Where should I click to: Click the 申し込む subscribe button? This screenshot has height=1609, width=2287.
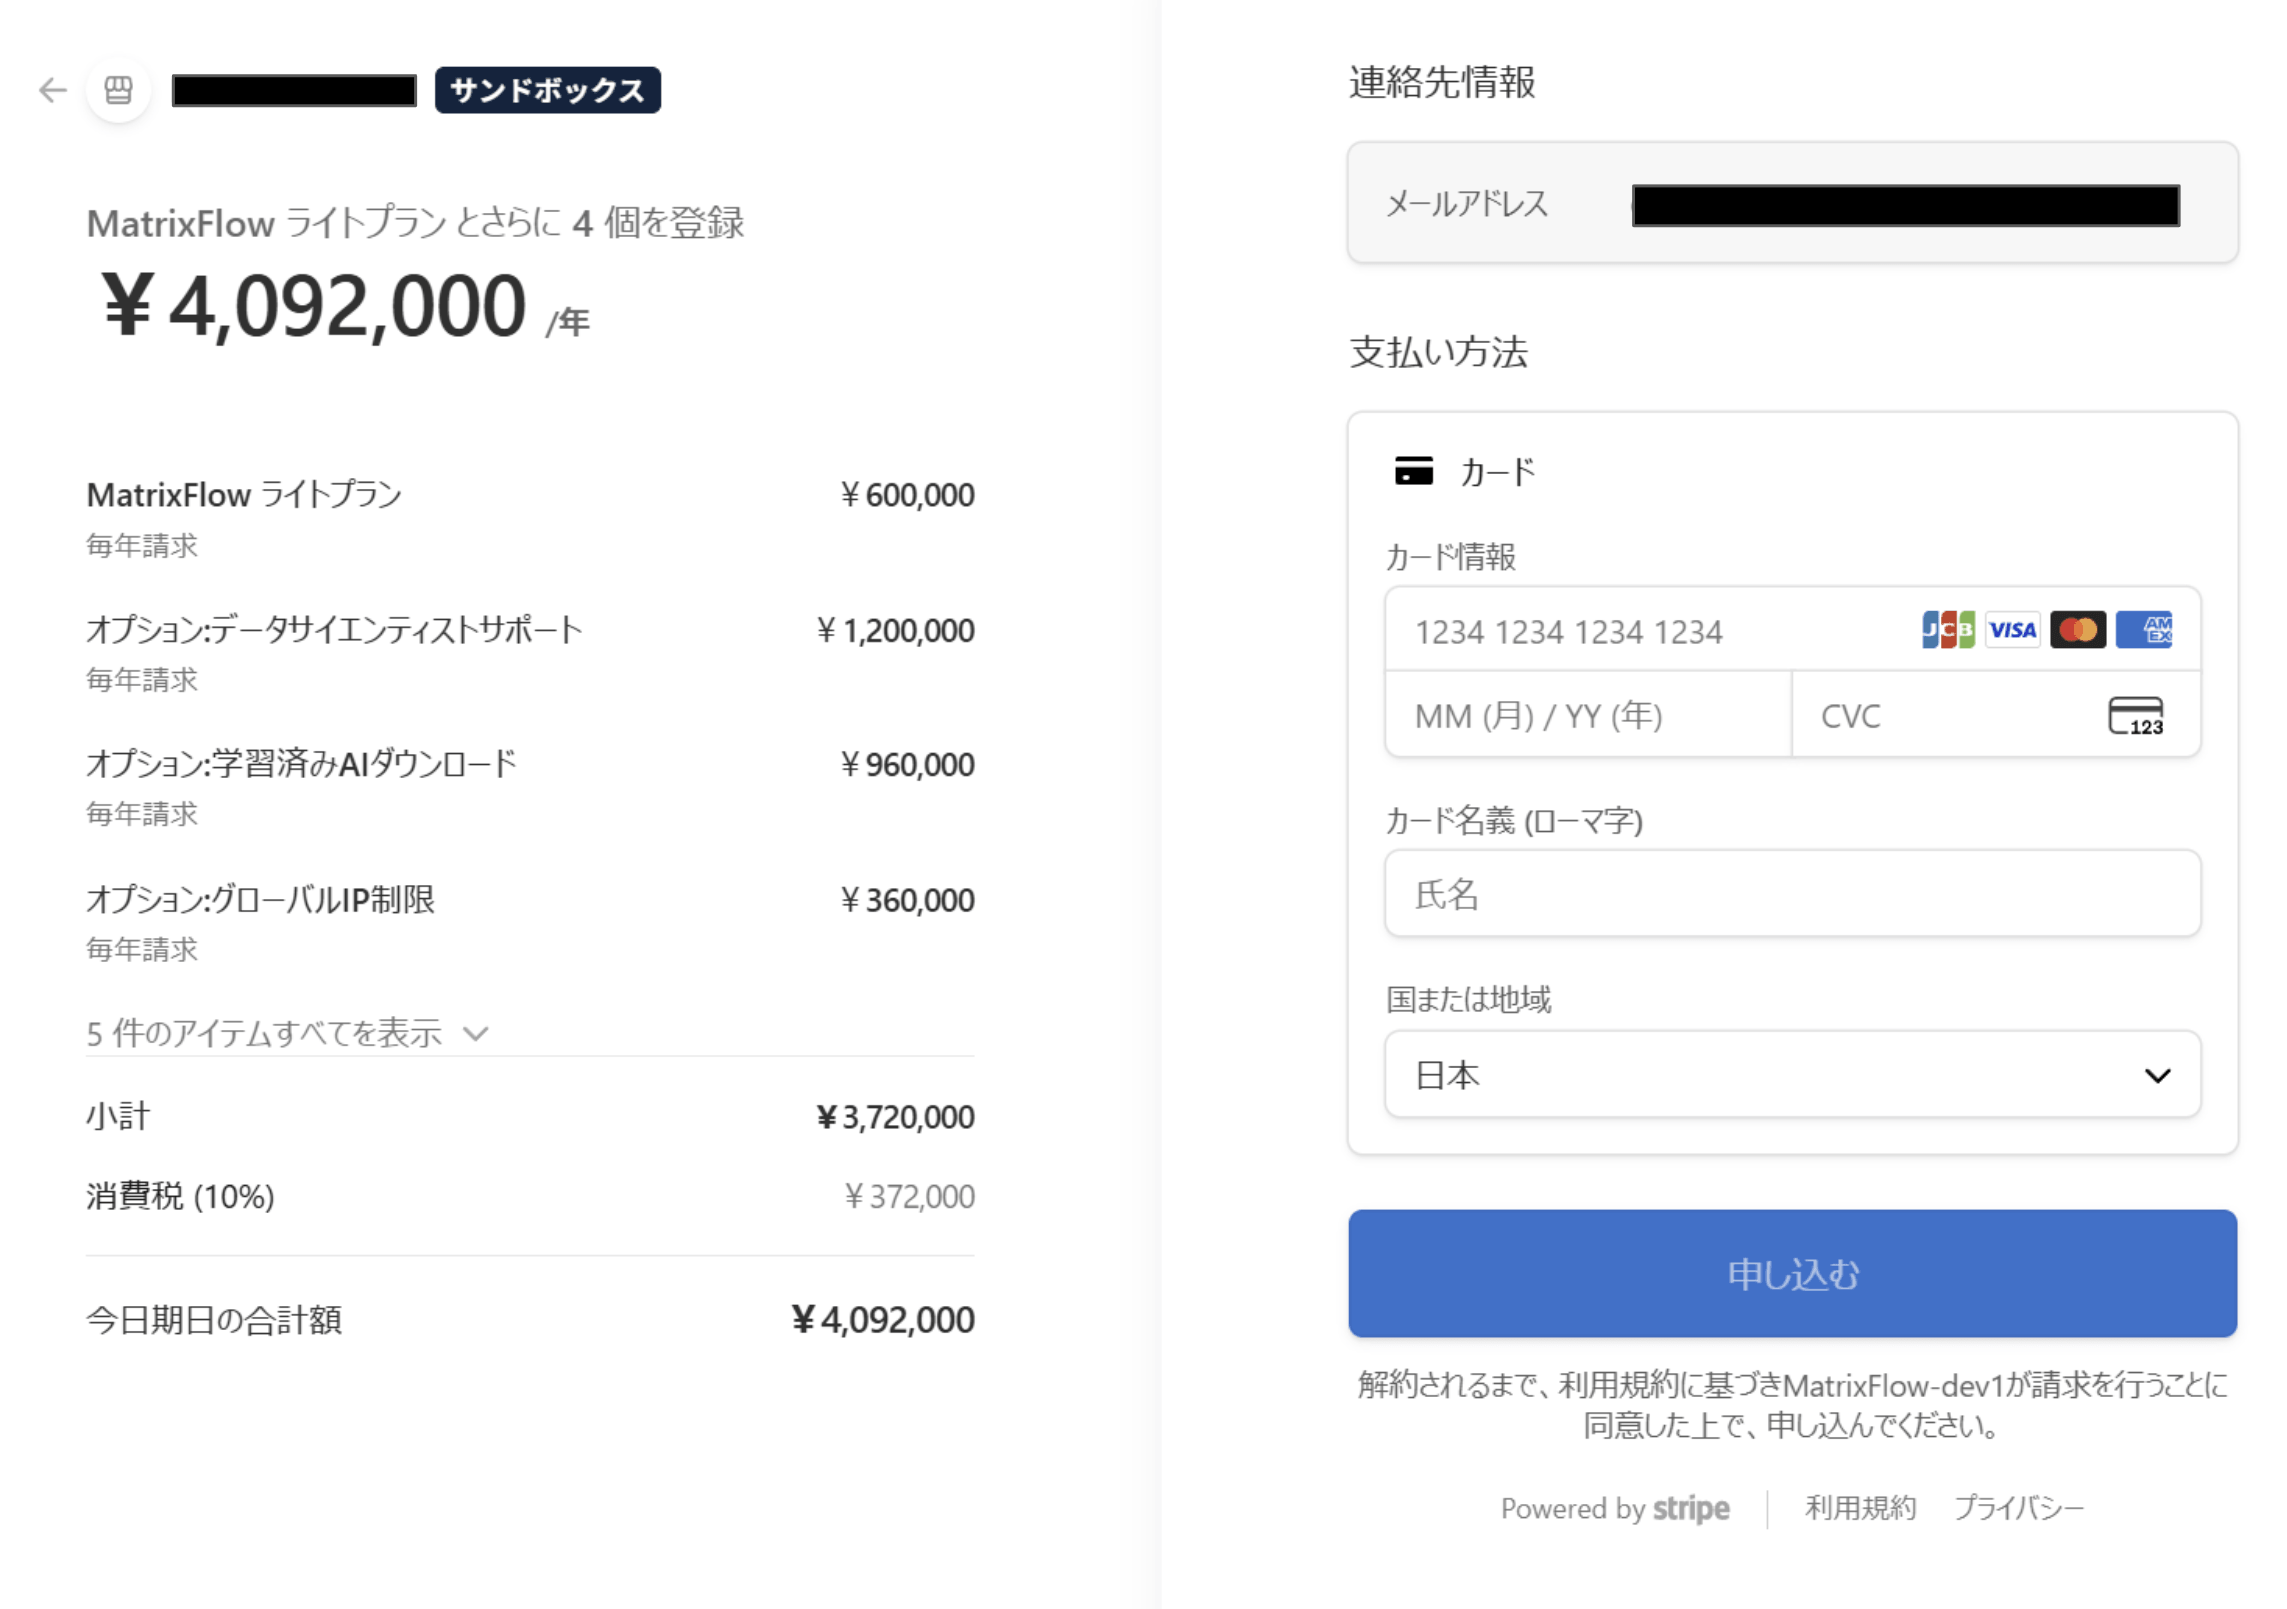(1792, 1273)
